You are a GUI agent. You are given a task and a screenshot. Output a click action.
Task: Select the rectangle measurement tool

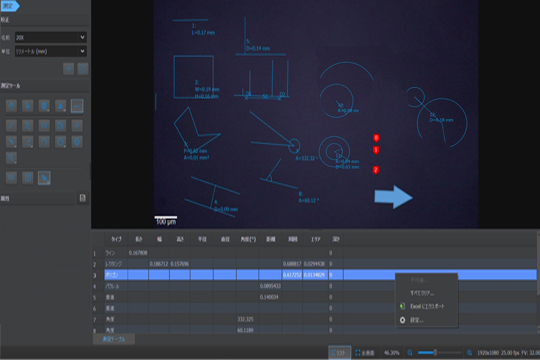click(44, 125)
